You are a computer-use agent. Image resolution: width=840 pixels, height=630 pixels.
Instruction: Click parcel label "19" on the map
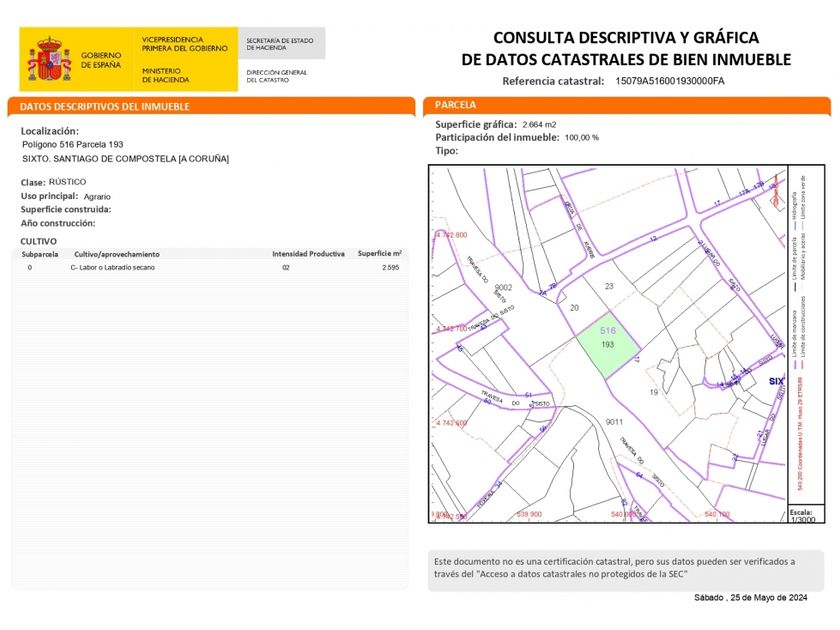pyautogui.click(x=654, y=393)
